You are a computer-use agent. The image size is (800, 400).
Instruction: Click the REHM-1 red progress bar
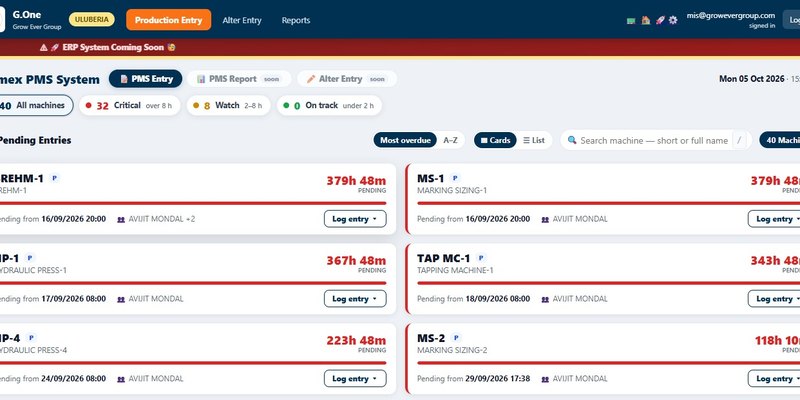click(193, 203)
